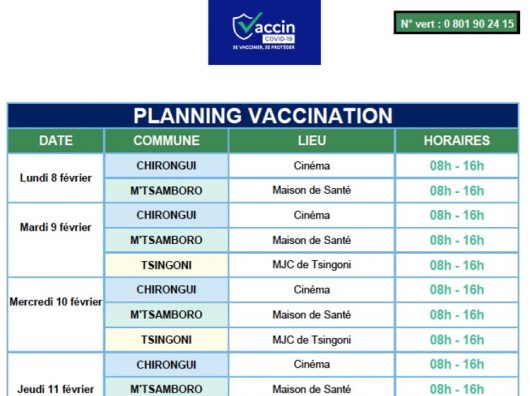This screenshot has width=530, height=396.
Task: Select the Lundi 8 février date cell
Action: click(56, 178)
